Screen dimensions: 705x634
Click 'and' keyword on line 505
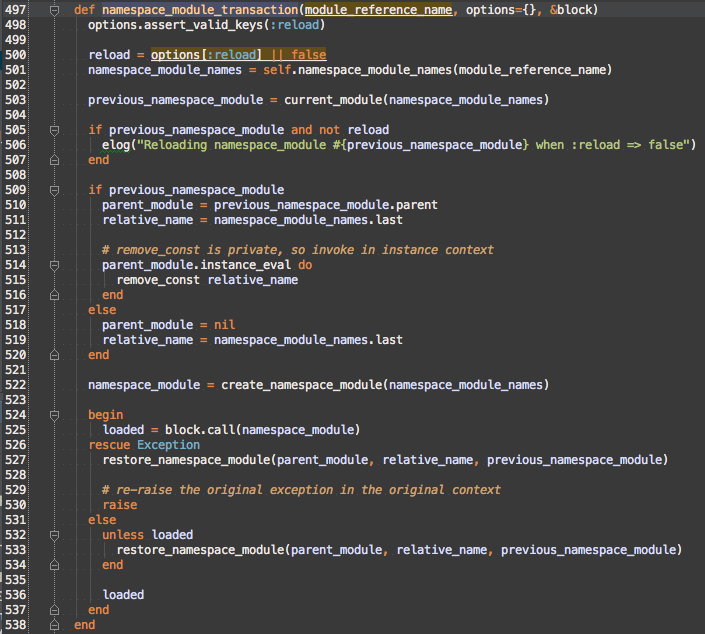[301, 130]
